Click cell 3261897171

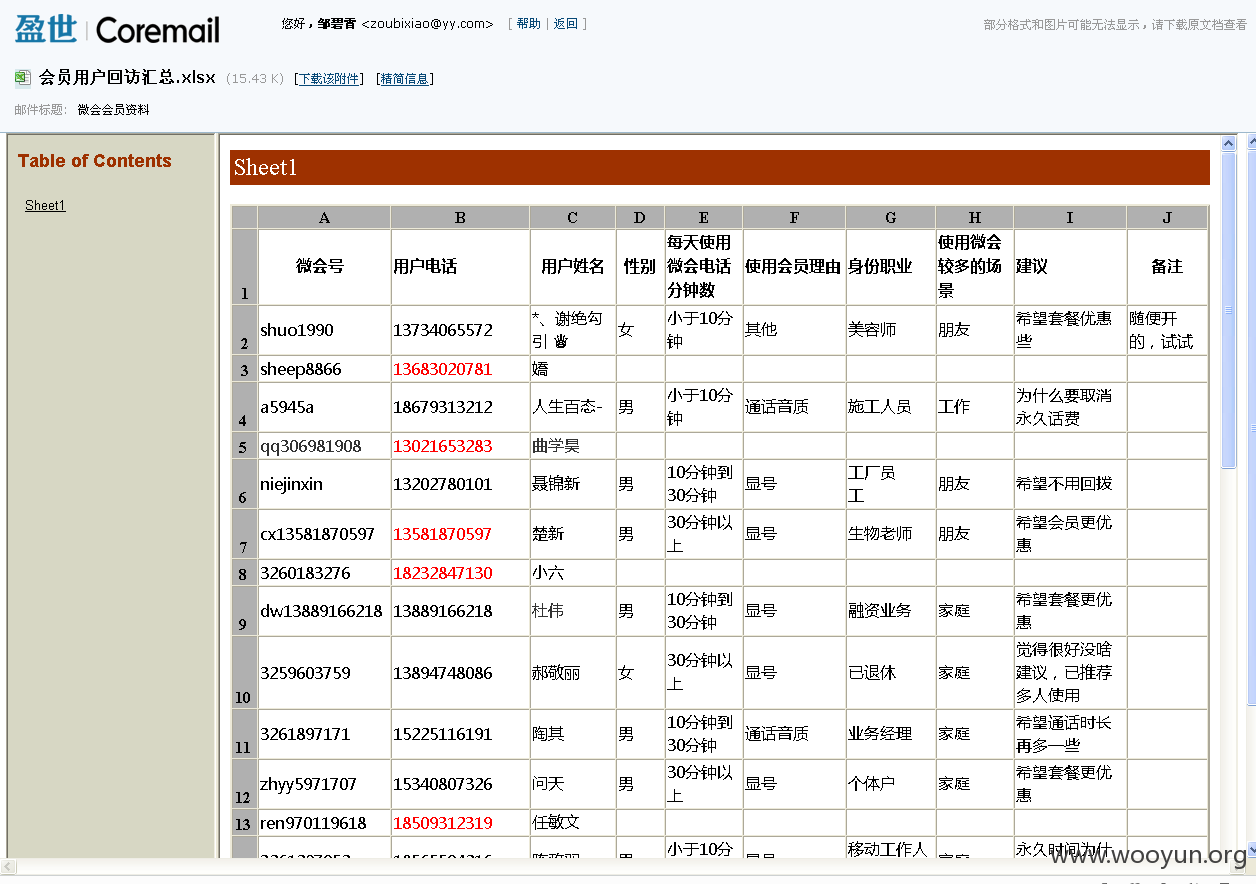tap(324, 734)
